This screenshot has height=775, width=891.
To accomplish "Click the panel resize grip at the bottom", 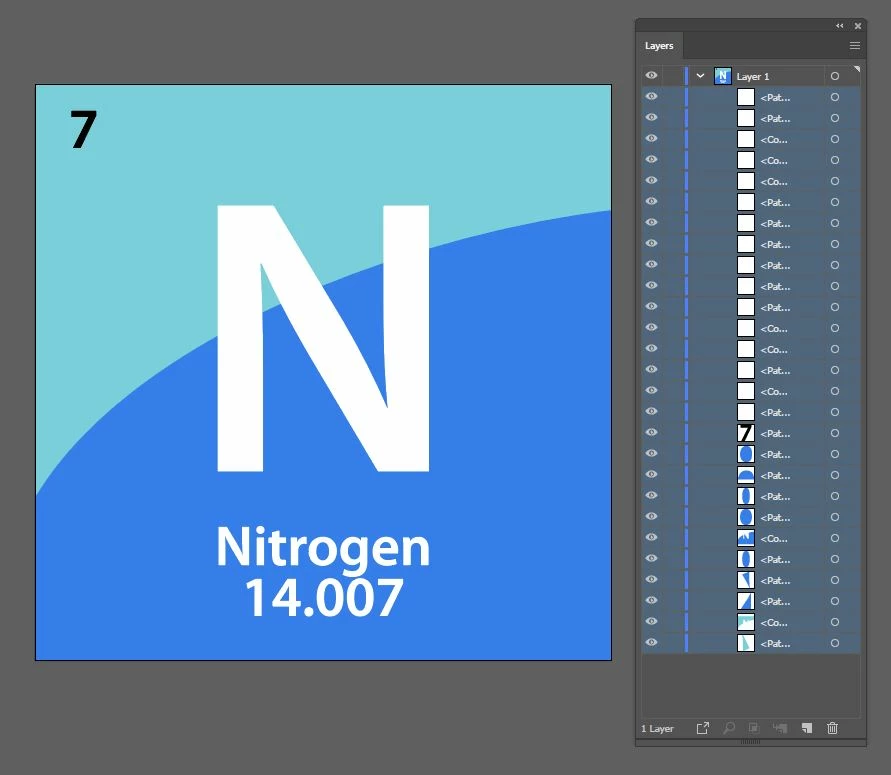I will click(751, 742).
